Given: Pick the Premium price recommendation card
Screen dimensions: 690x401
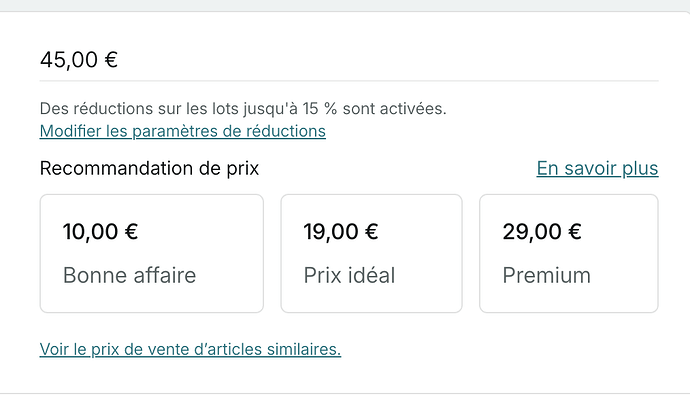Looking at the screenshot, I should (x=568, y=253).
